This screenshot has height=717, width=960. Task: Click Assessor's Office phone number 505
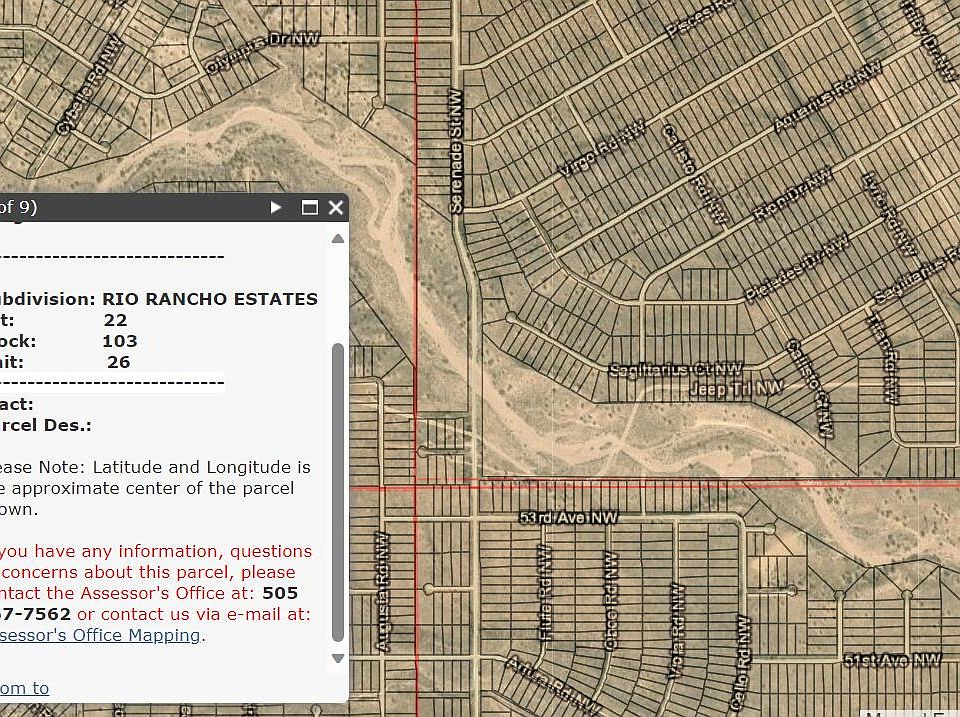pos(280,593)
